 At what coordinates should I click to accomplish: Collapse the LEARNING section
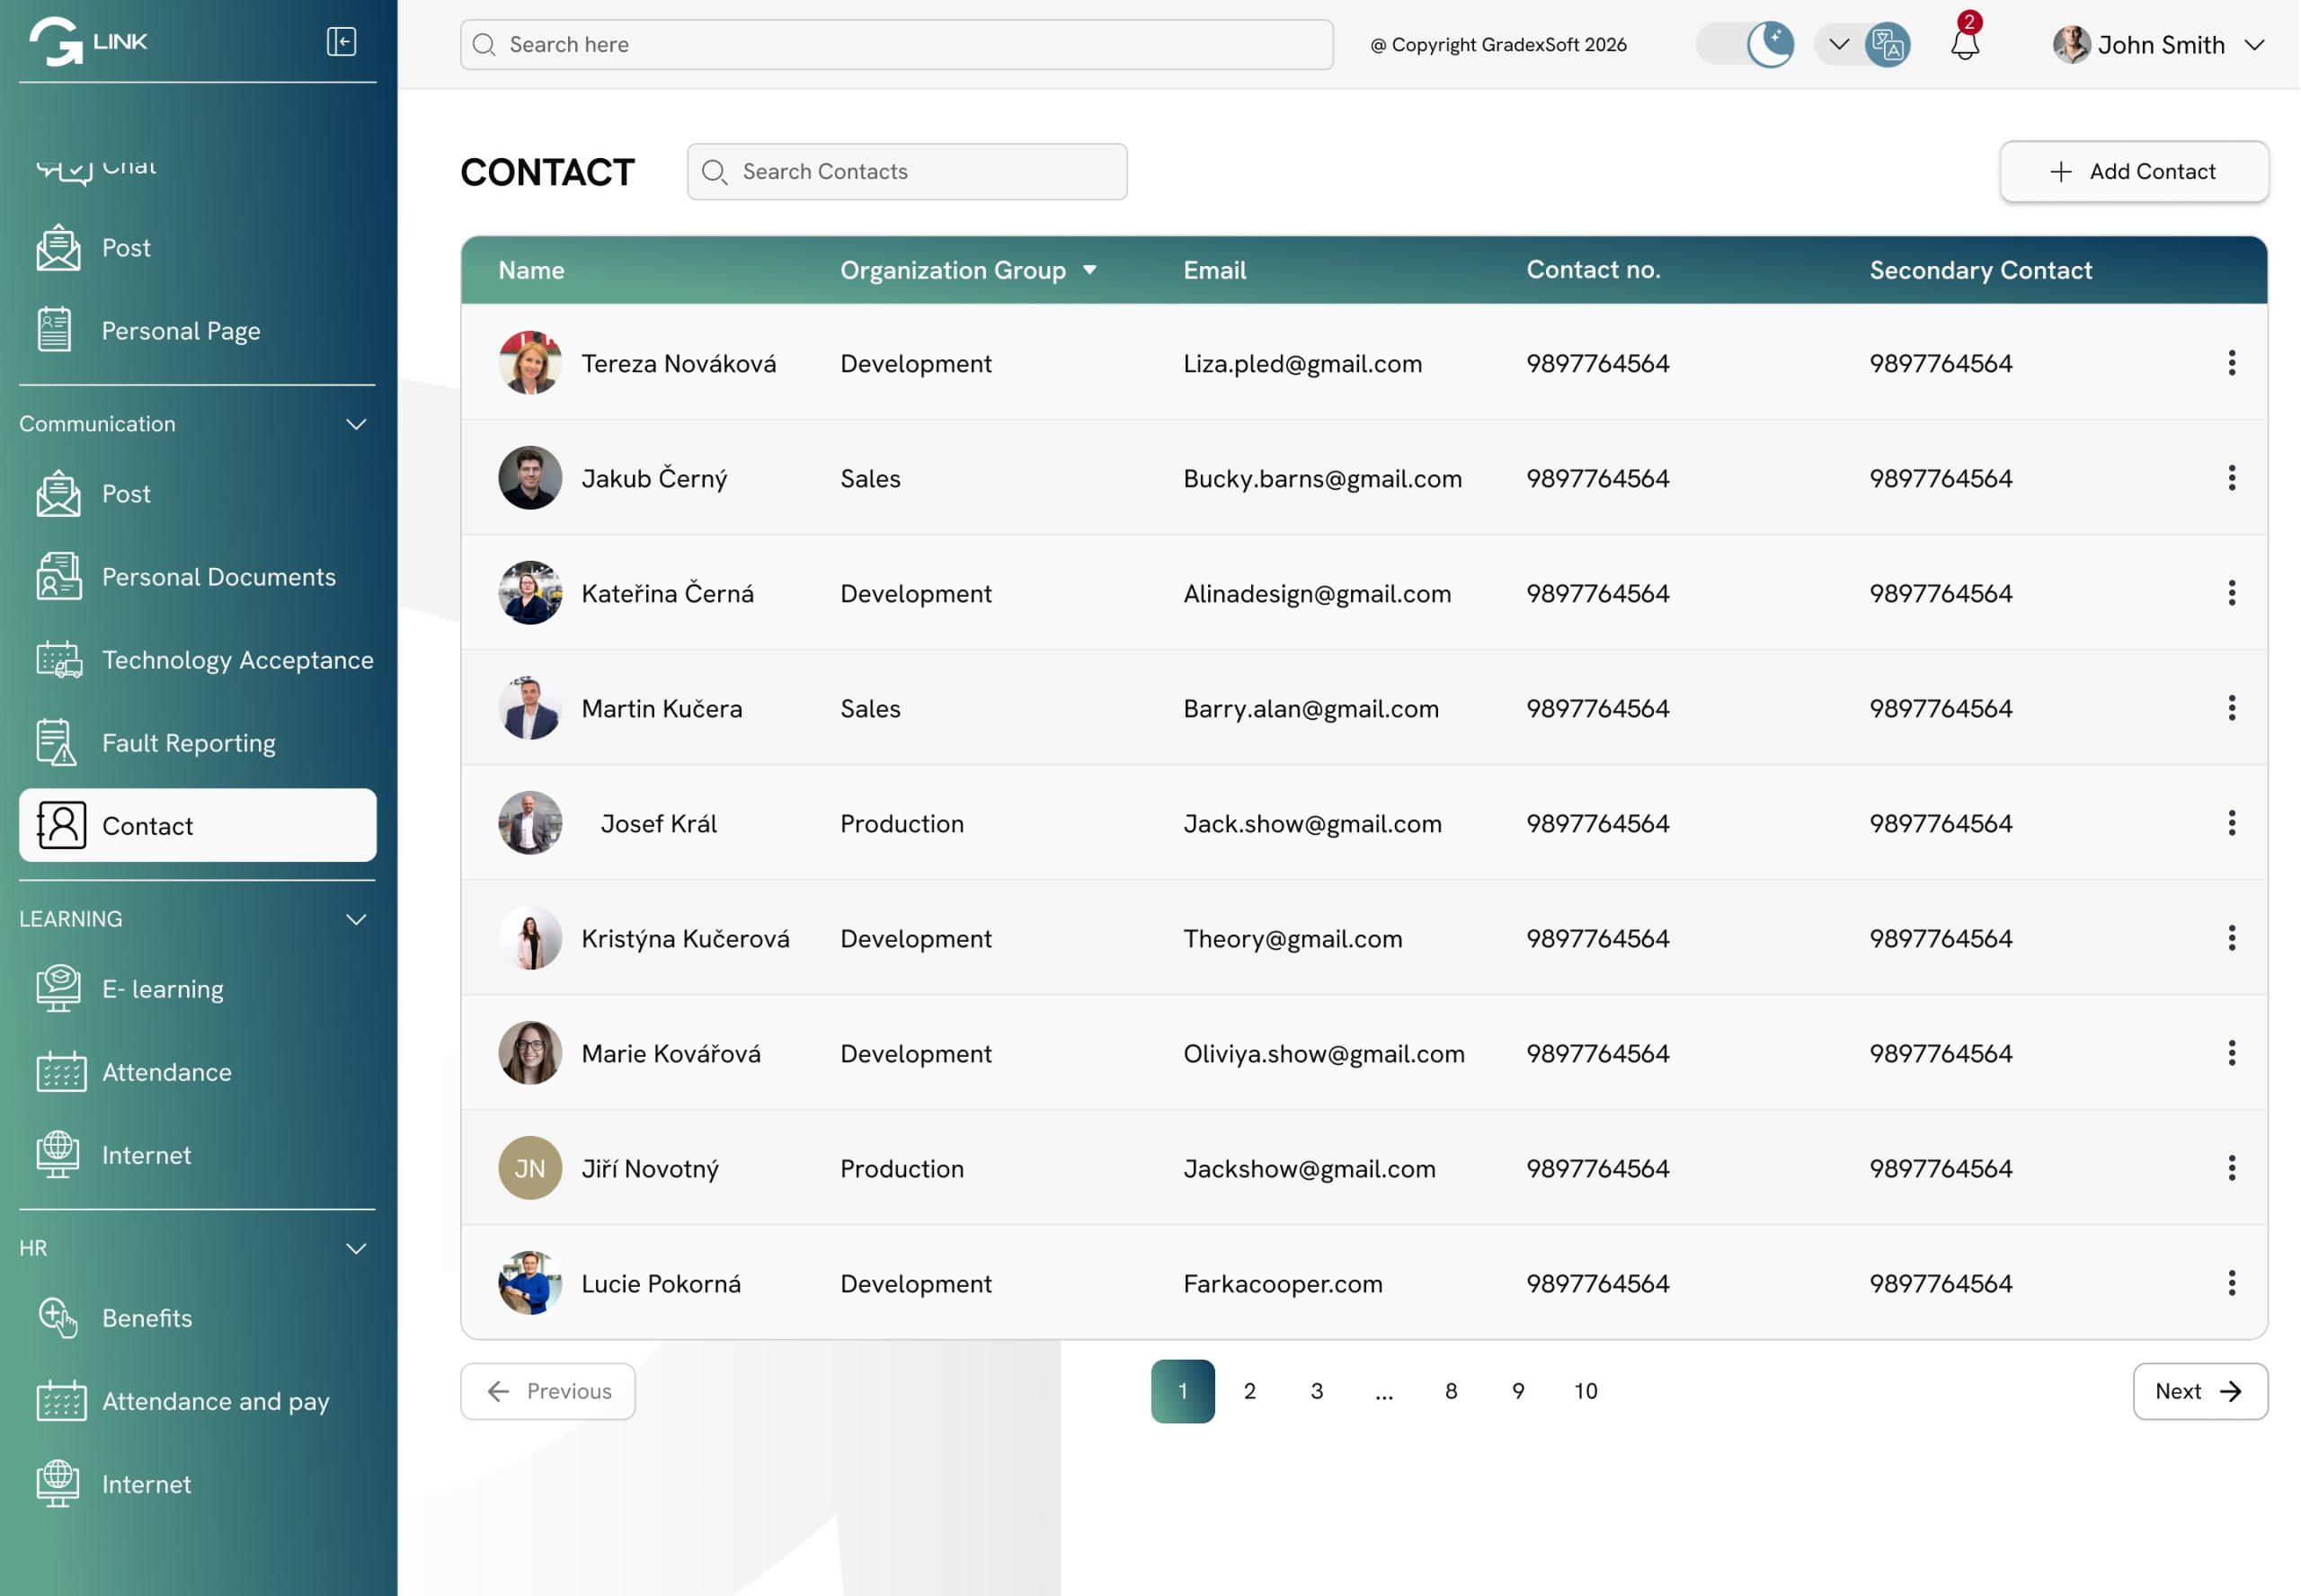356,919
